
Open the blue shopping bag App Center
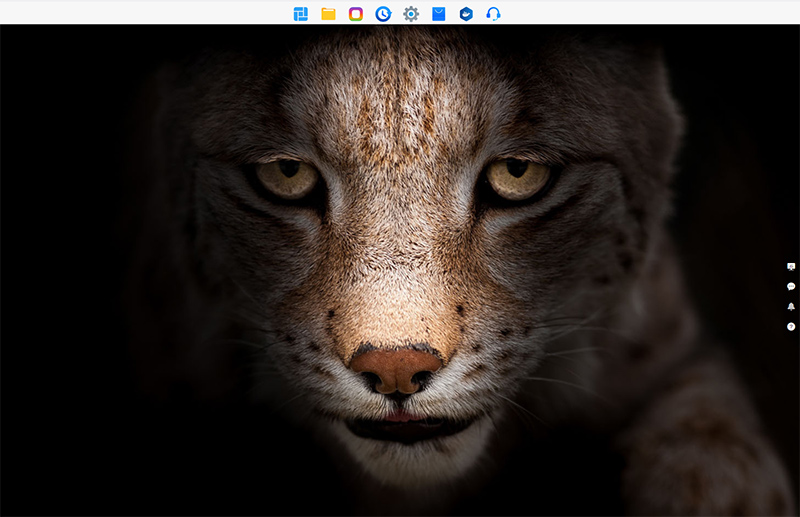pos(438,14)
